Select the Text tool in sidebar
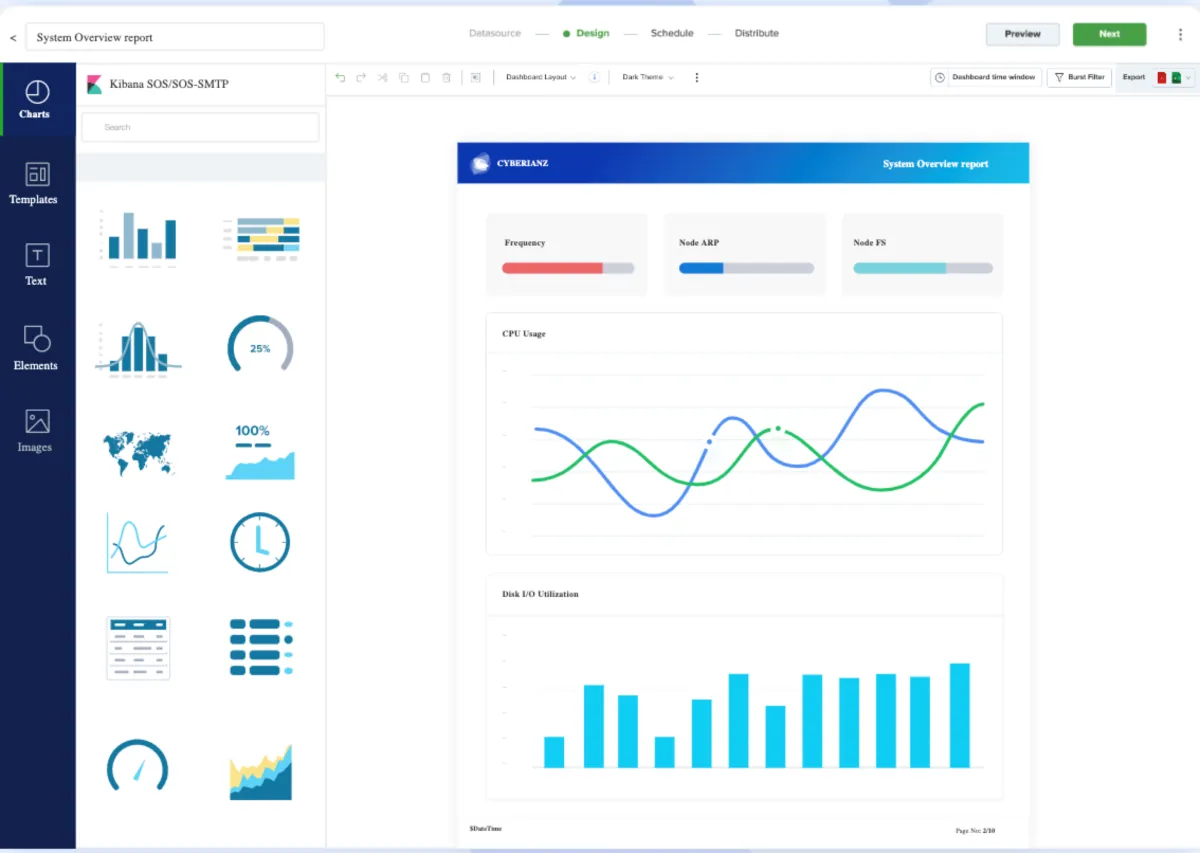Image resolution: width=1200 pixels, height=853 pixels. (36, 265)
